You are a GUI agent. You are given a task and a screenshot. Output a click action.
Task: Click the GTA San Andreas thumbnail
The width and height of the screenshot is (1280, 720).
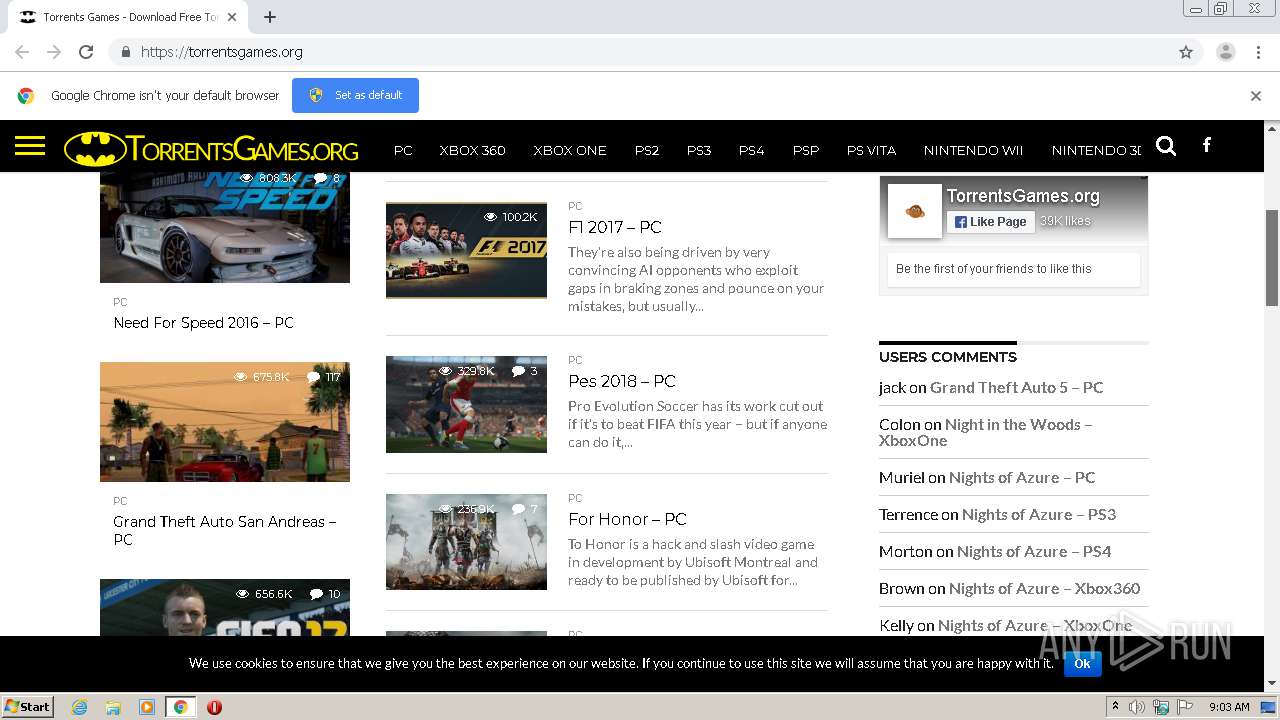tap(225, 422)
